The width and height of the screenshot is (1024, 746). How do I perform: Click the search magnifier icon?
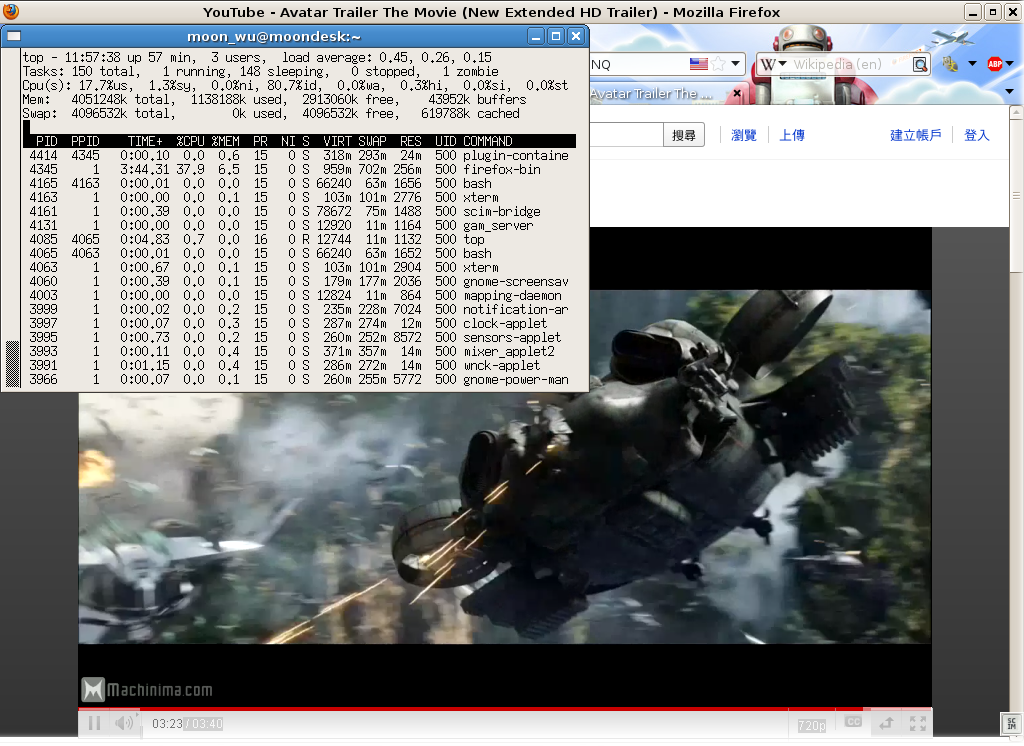920,65
